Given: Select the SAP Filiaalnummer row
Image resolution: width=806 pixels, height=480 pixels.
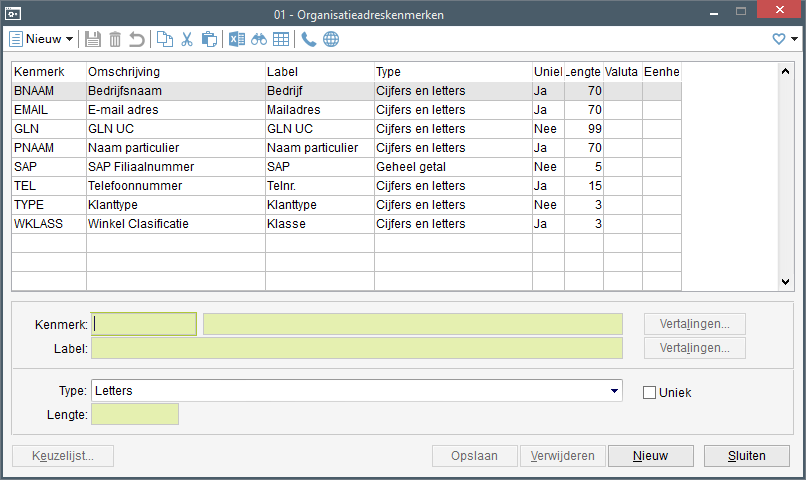Looking at the screenshot, I should (140, 167).
